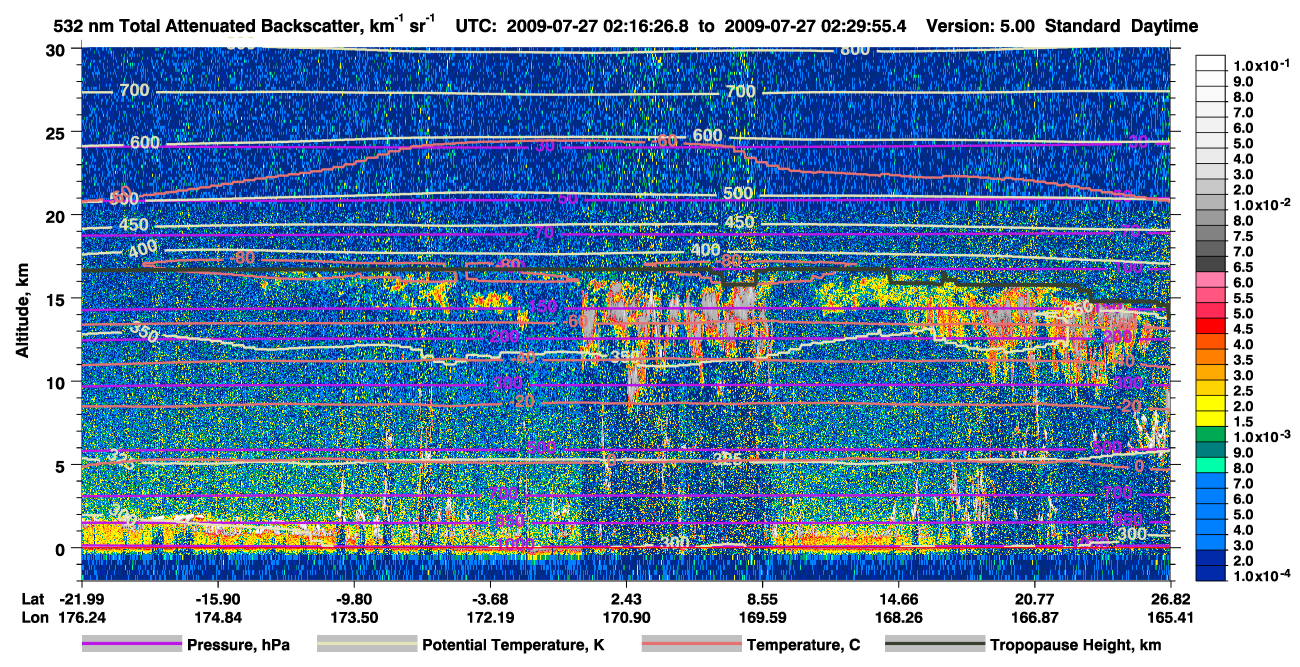Screen dimensions: 1300x667
Task: Click the pink colorbar swatch beside label 5.5
Action: point(1210,294)
